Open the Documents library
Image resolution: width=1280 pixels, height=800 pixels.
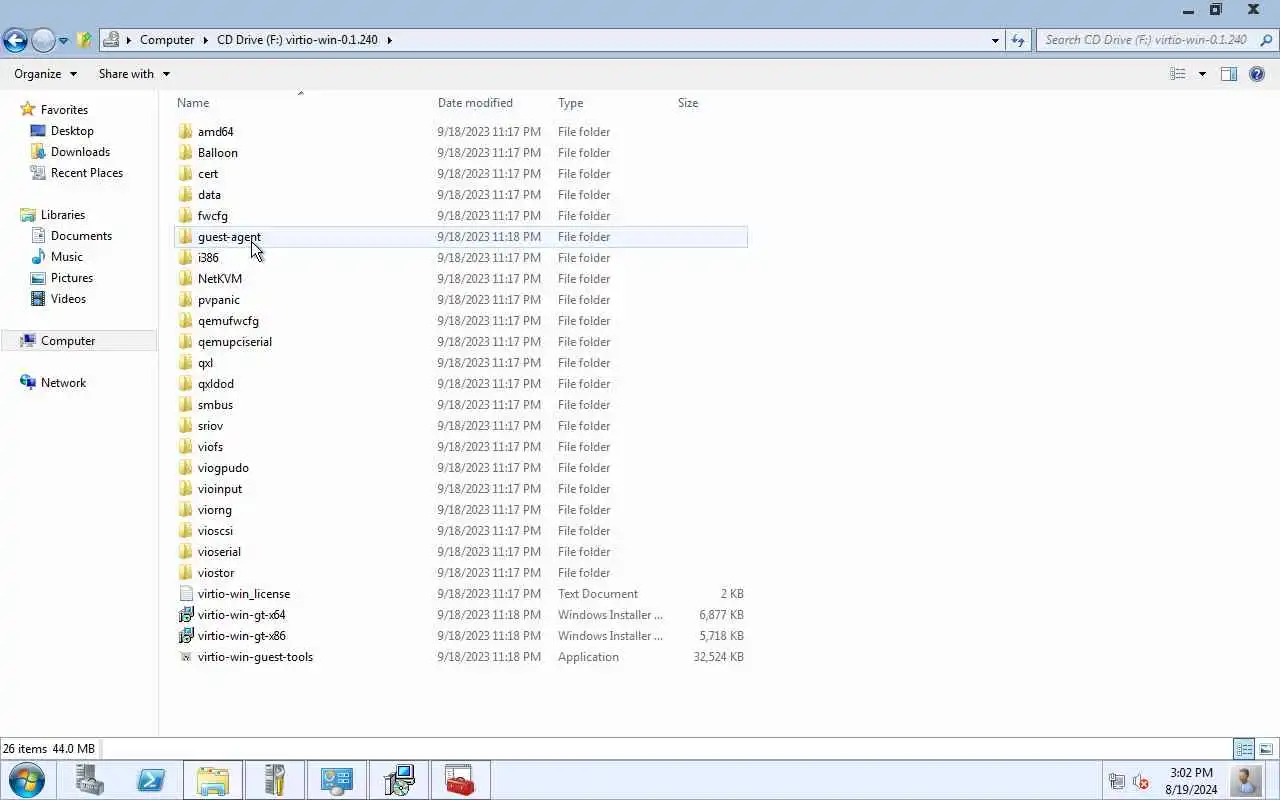[x=81, y=236]
